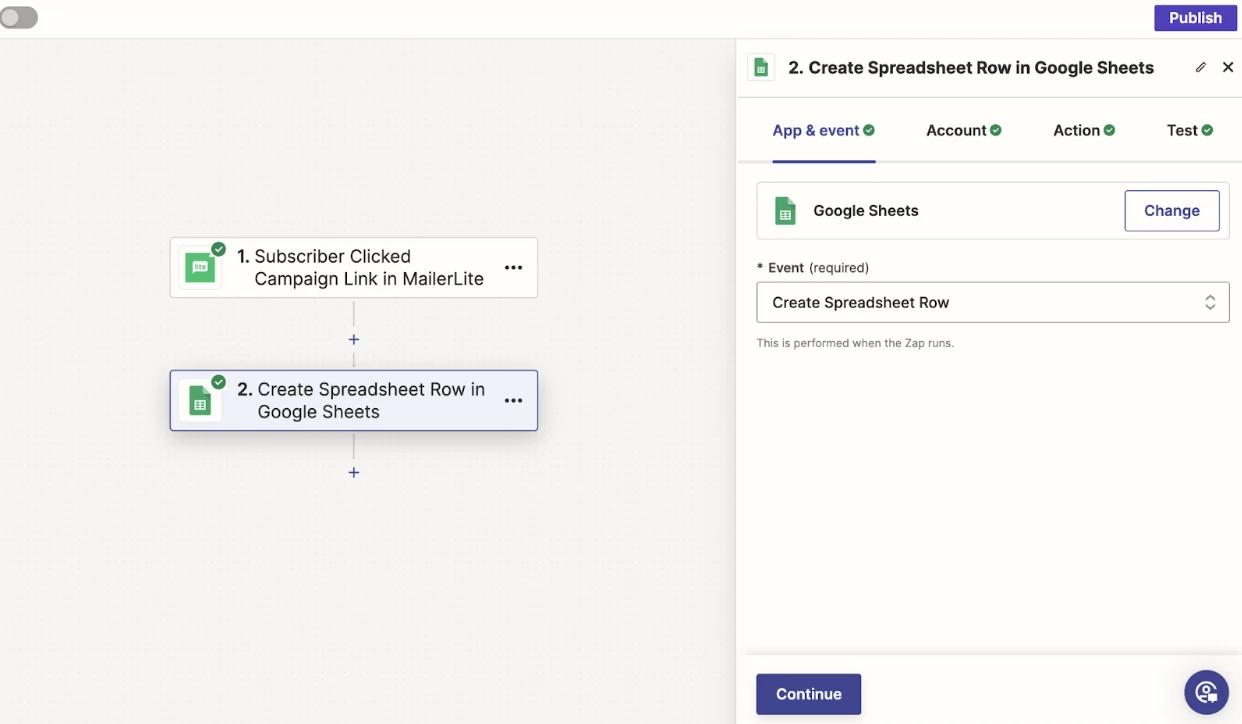Toggle the Zap on/off switch
This screenshot has width=1242, height=724.
click(19, 18)
